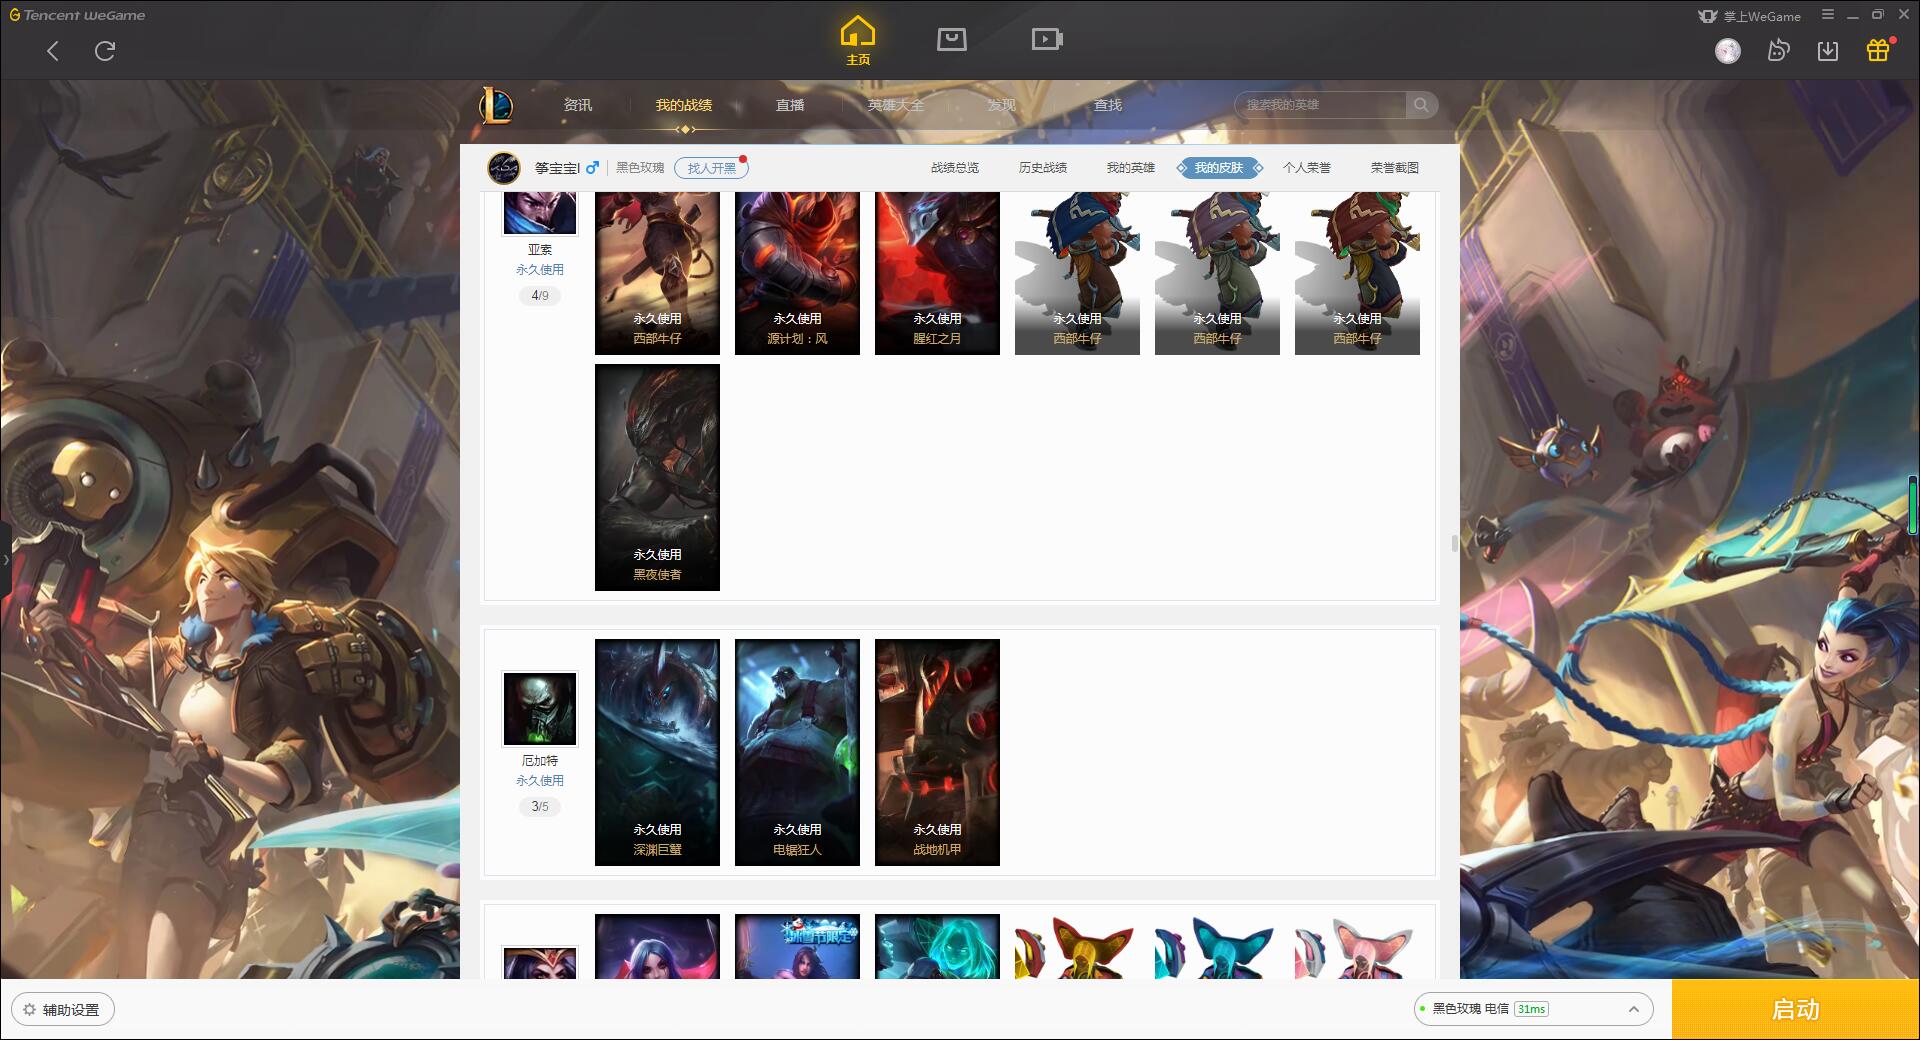Open the blue-cloaked 西部牛仔 chroma card

1077,273
